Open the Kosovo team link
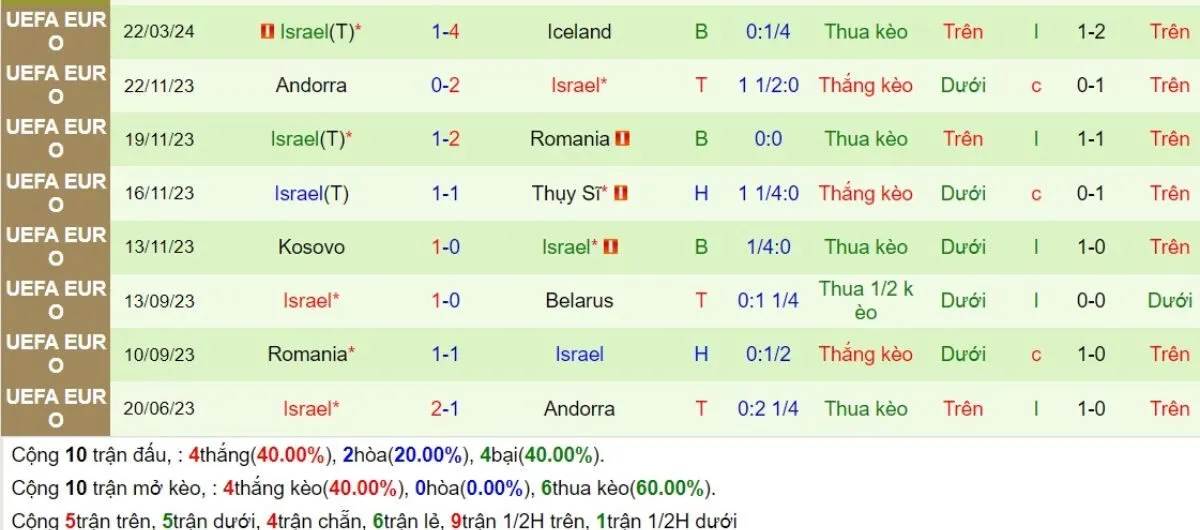This screenshot has height=530, width=1200. coord(311,247)
